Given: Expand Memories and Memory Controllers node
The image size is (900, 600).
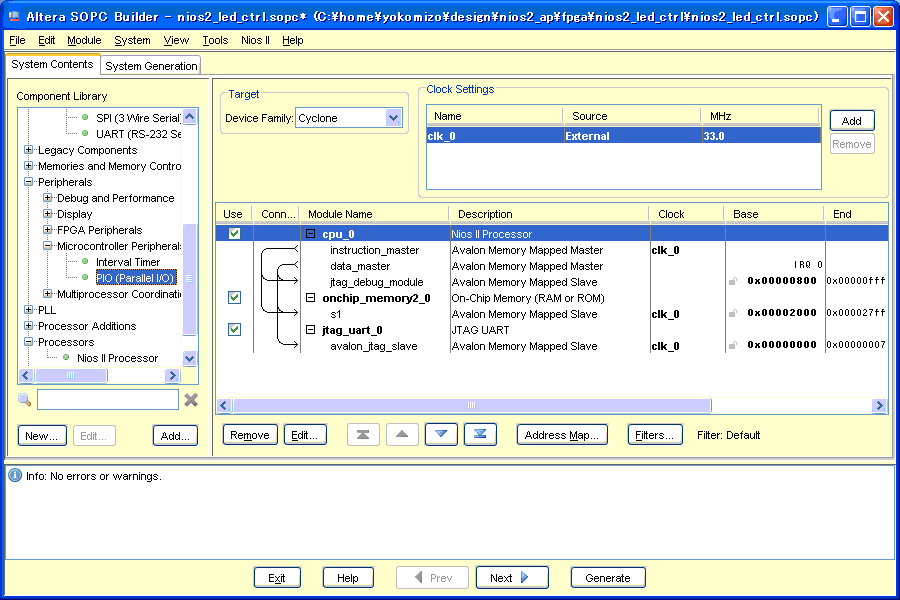Looking at the screenshot, I should 28,166.
